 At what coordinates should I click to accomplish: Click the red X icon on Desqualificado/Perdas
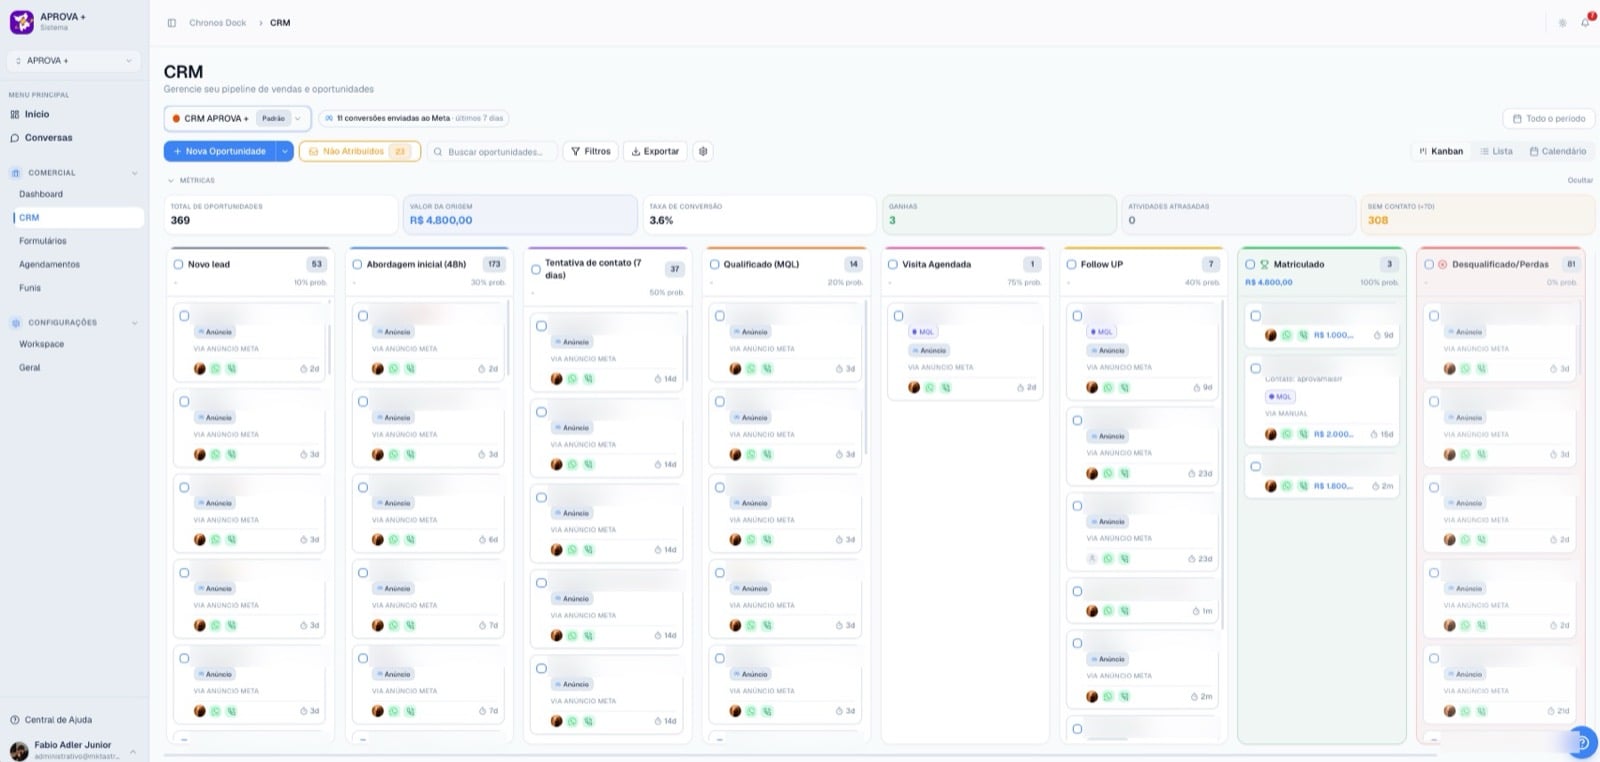pyautogui.click(x=1442, y=265)
